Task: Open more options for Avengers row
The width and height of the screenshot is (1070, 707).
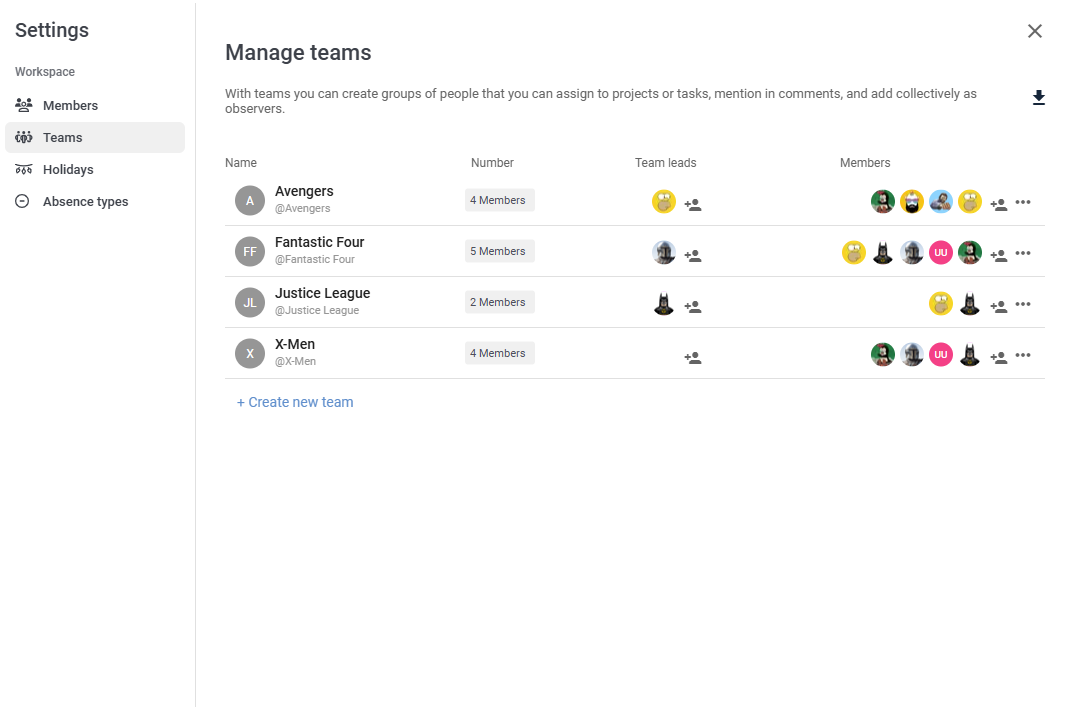Action: (x=1023, y=202)
